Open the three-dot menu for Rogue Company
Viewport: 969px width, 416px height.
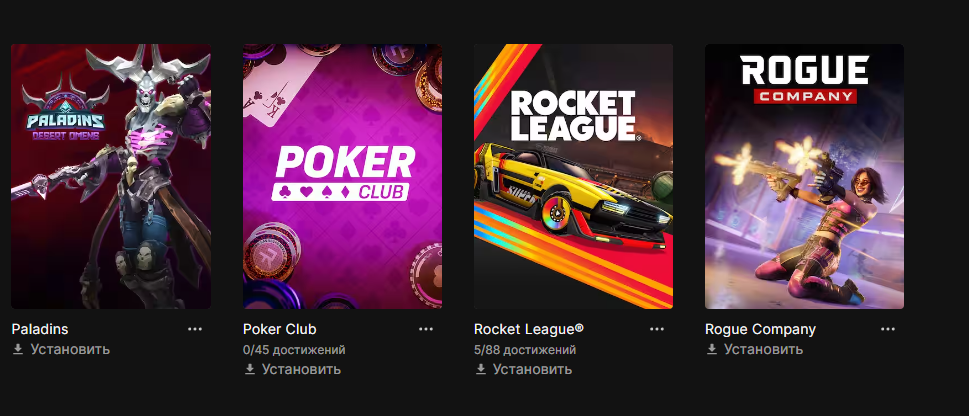point(888,329)
